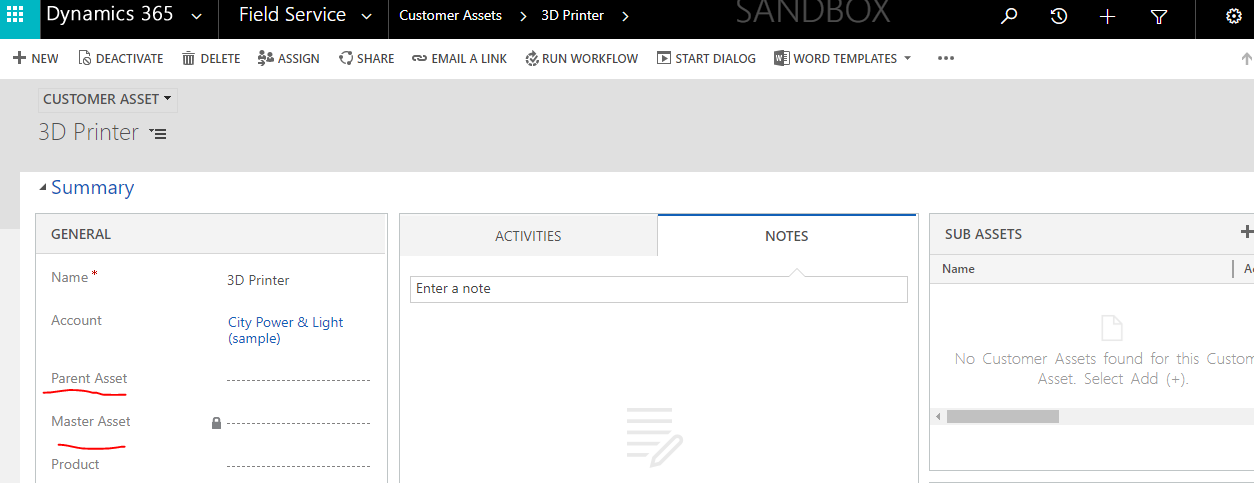Screen dimensions: 1254x483
Task: Open the search magnifier icon
Action: pos(1010,16)
